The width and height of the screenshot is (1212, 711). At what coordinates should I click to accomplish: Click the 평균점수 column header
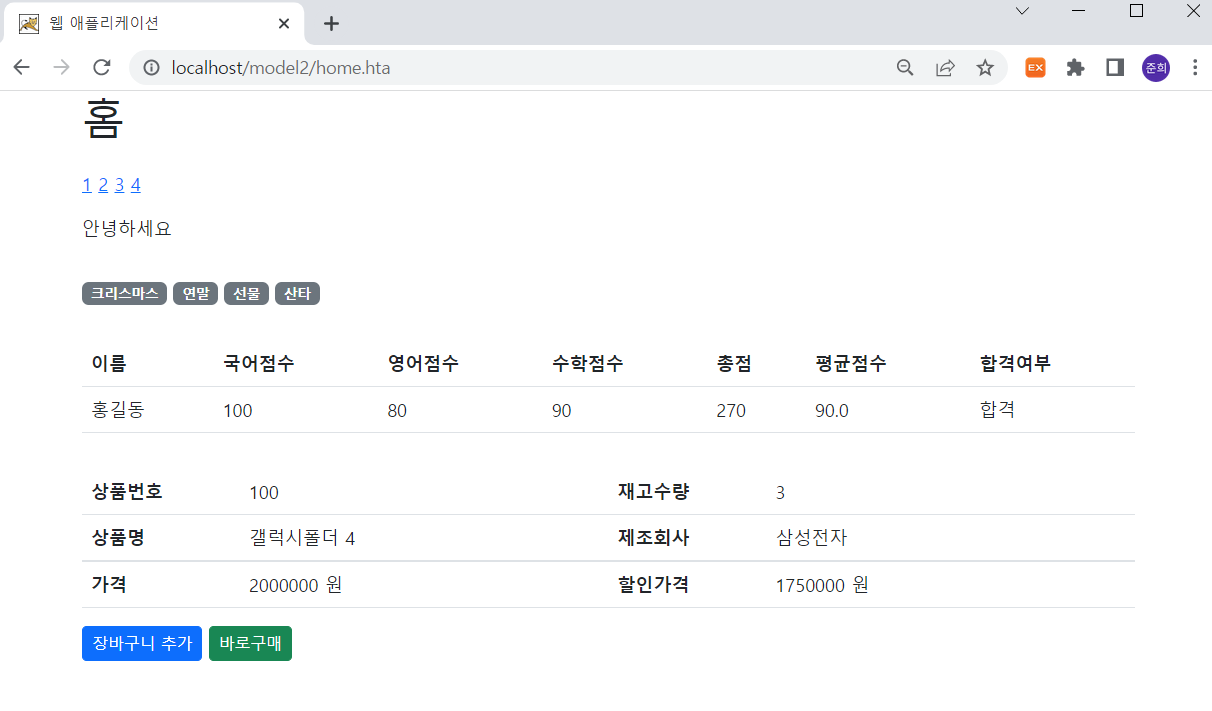coord(851,364)
